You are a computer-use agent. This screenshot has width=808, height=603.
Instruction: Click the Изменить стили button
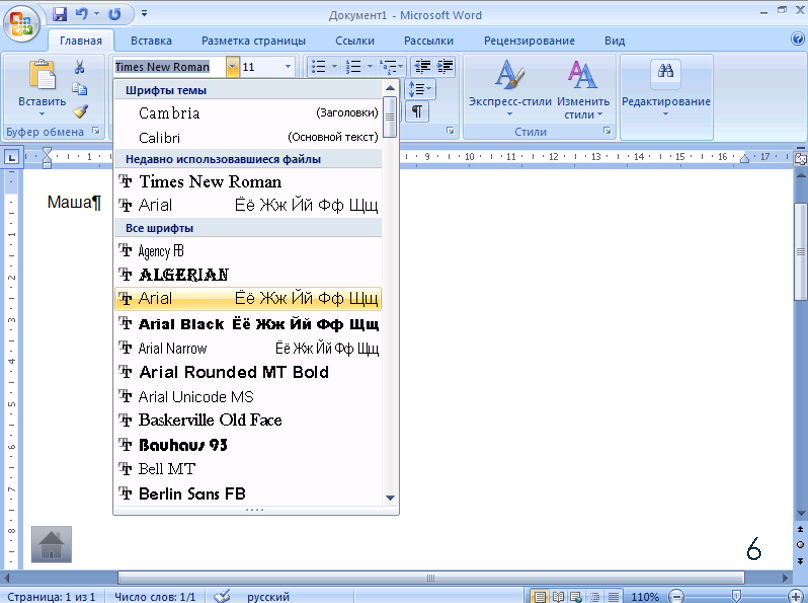point(583,89)
